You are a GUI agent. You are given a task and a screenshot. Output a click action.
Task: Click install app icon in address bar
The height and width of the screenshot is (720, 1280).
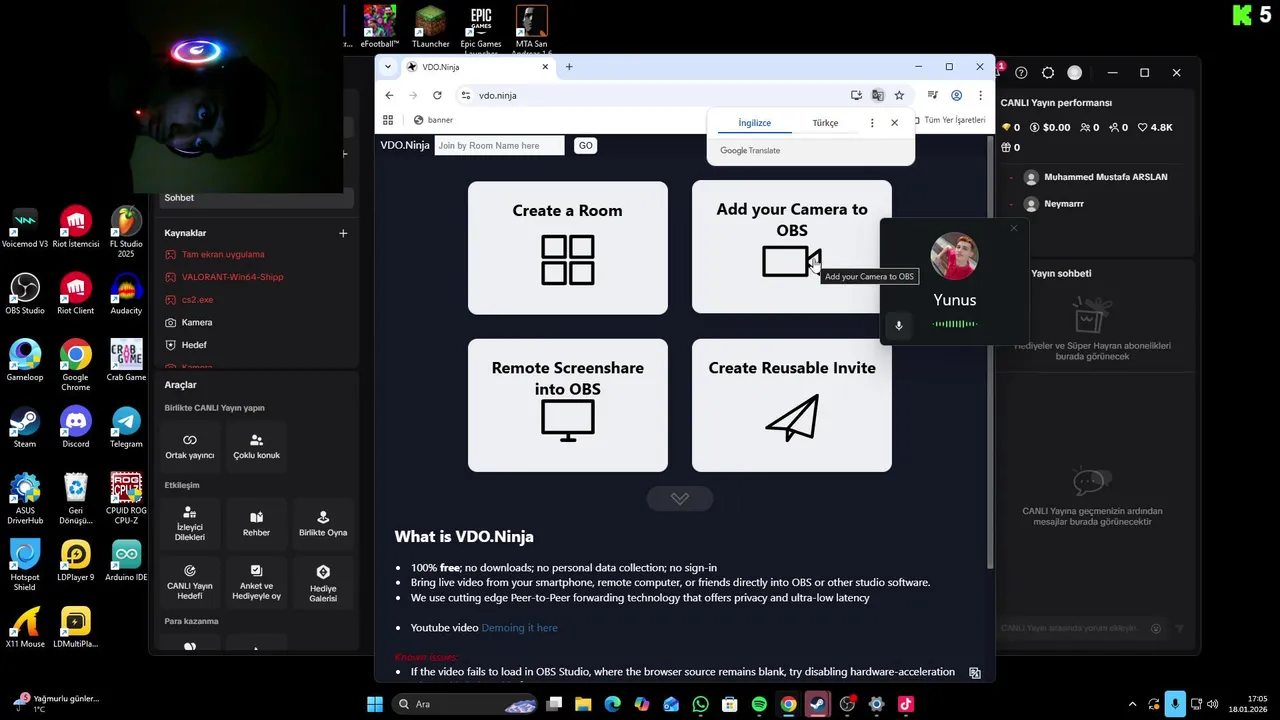(856, 95)
